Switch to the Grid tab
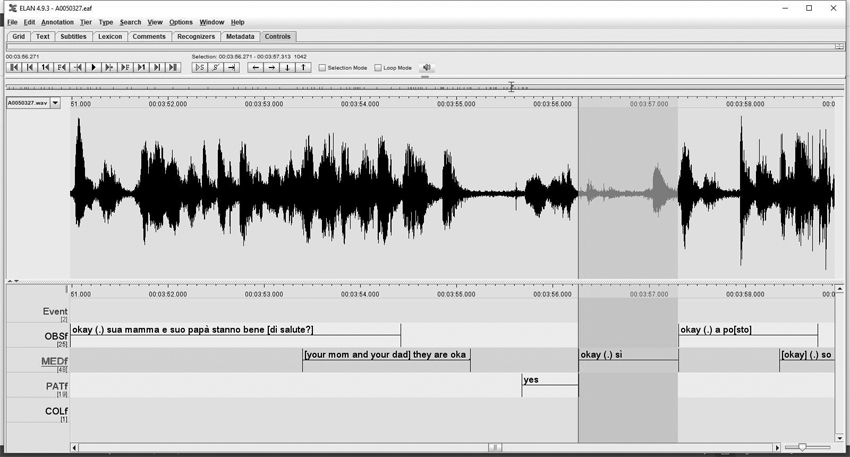850x457 pixels. pos(18,36)
